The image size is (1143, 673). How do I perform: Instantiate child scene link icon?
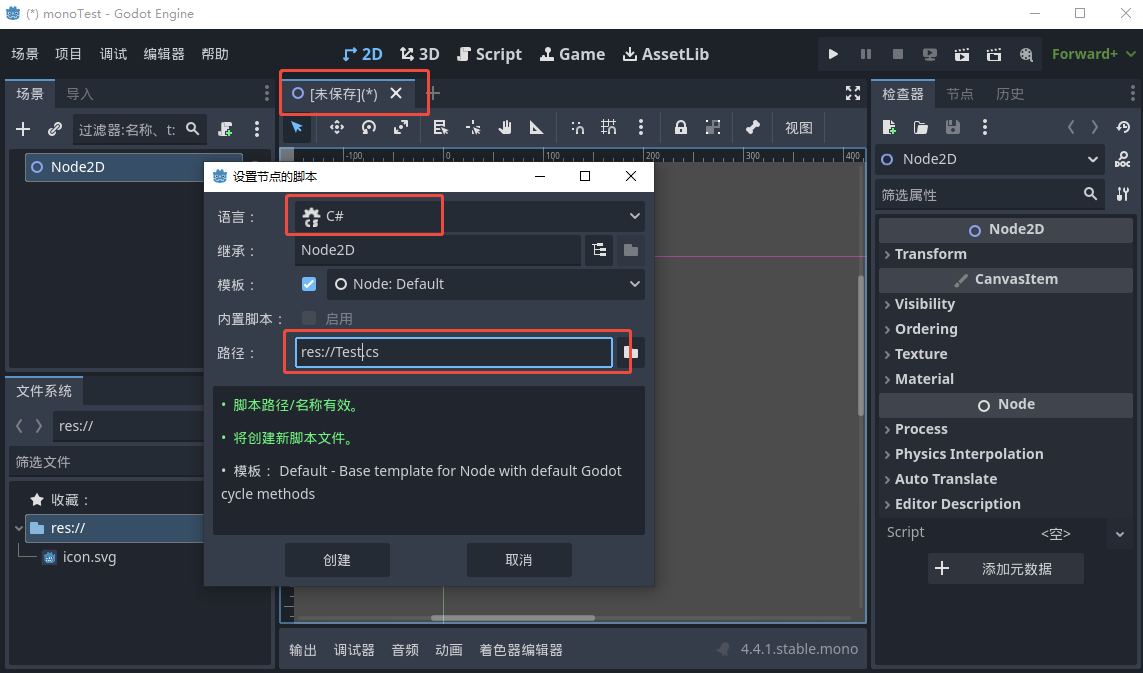pos(55,129)
